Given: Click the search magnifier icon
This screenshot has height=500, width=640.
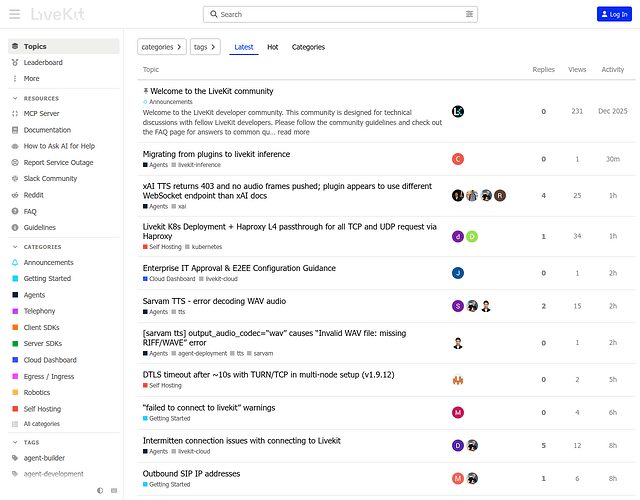Looking at the screenshot, I should click(213, 14).
